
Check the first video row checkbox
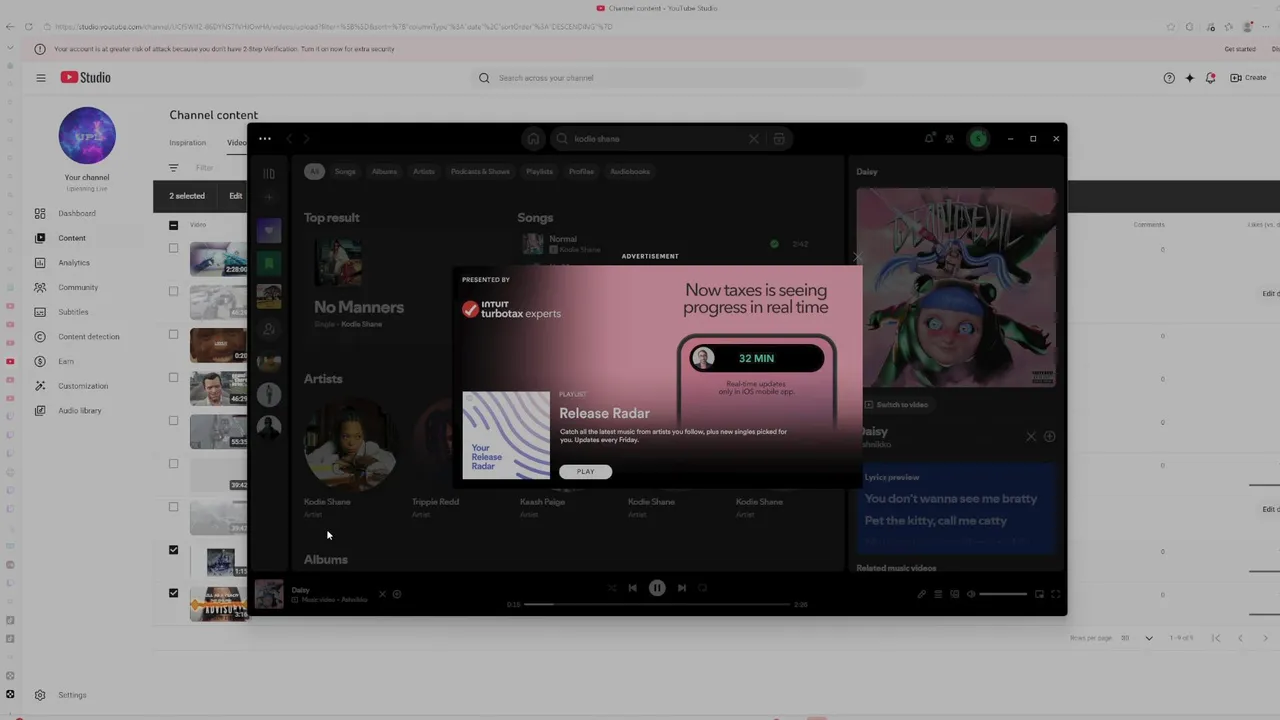click(174, 248)
